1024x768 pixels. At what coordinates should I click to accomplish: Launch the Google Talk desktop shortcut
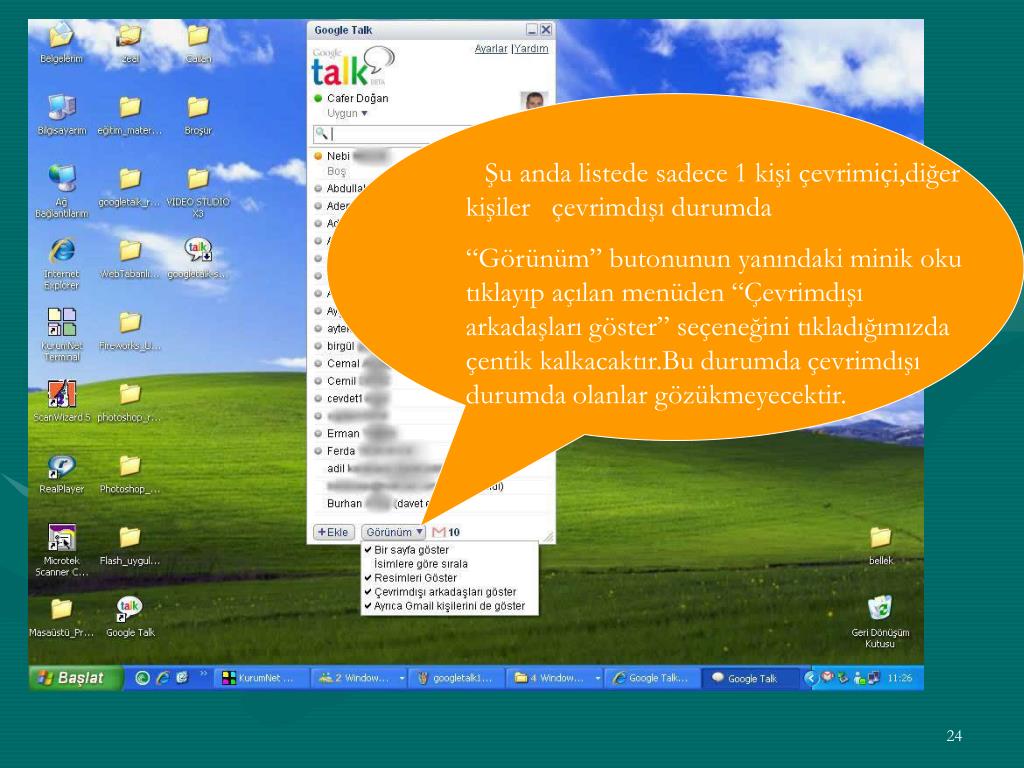[x=130, y=617]
